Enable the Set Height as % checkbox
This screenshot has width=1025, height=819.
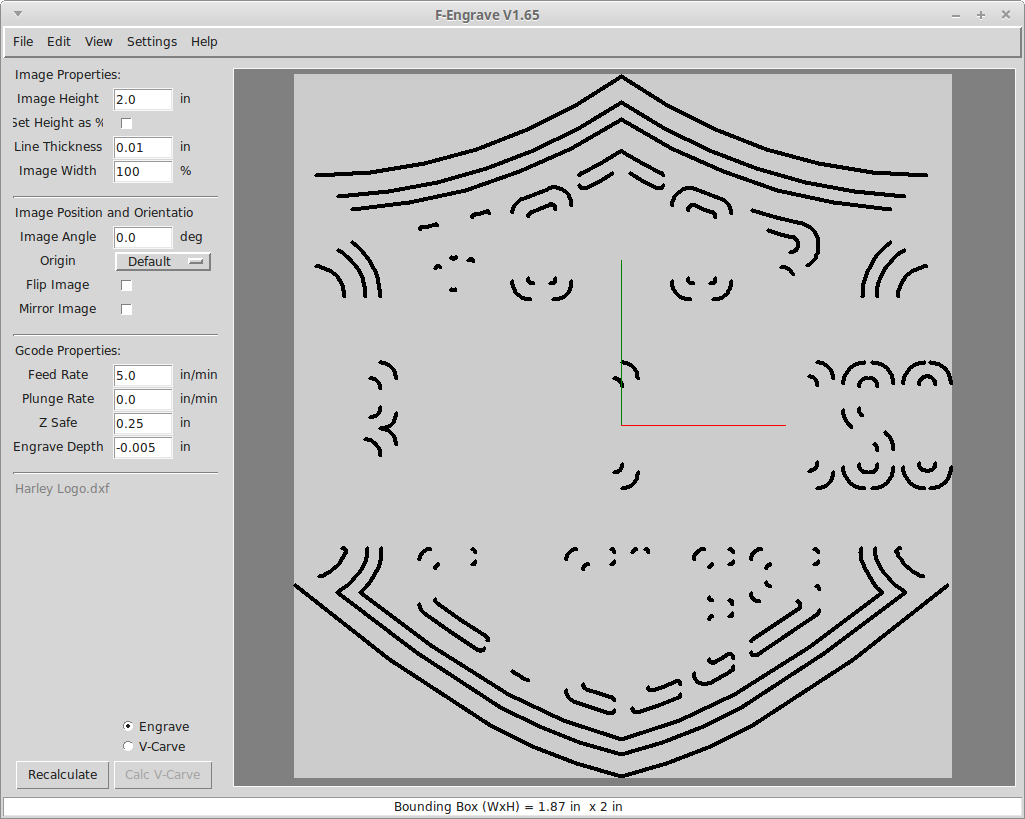(127, 123)
